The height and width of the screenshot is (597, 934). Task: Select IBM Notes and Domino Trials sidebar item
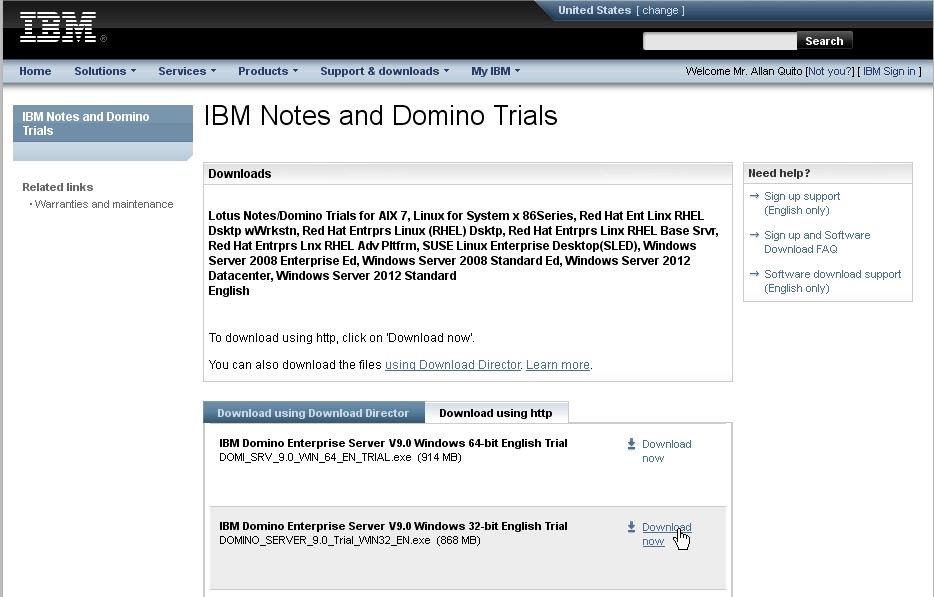click(x=103, y=123)
